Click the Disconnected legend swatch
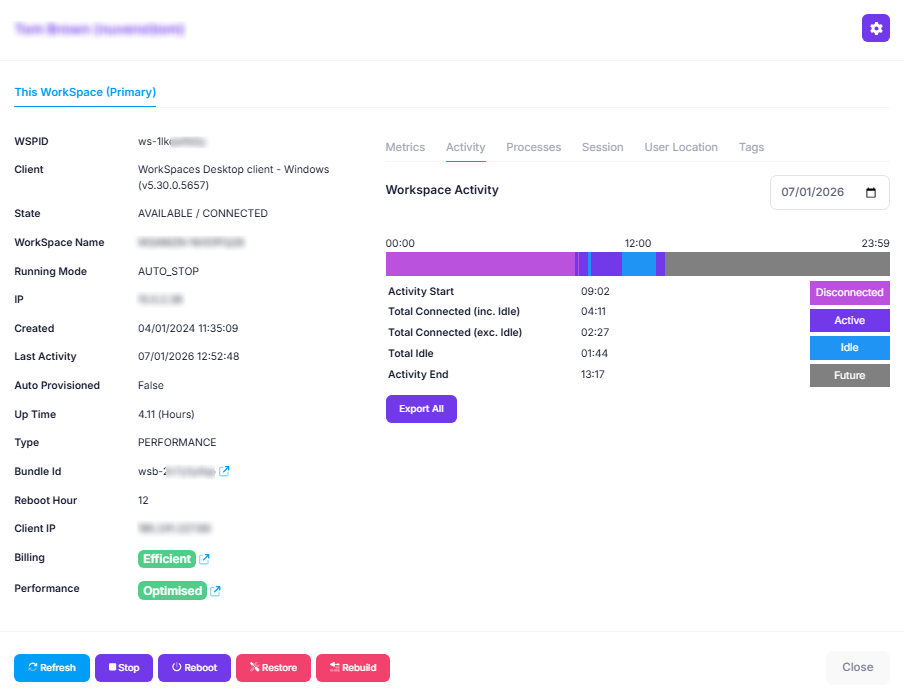Image resolution: width=904 pixels, height=700 pixels. click(849, 293)
